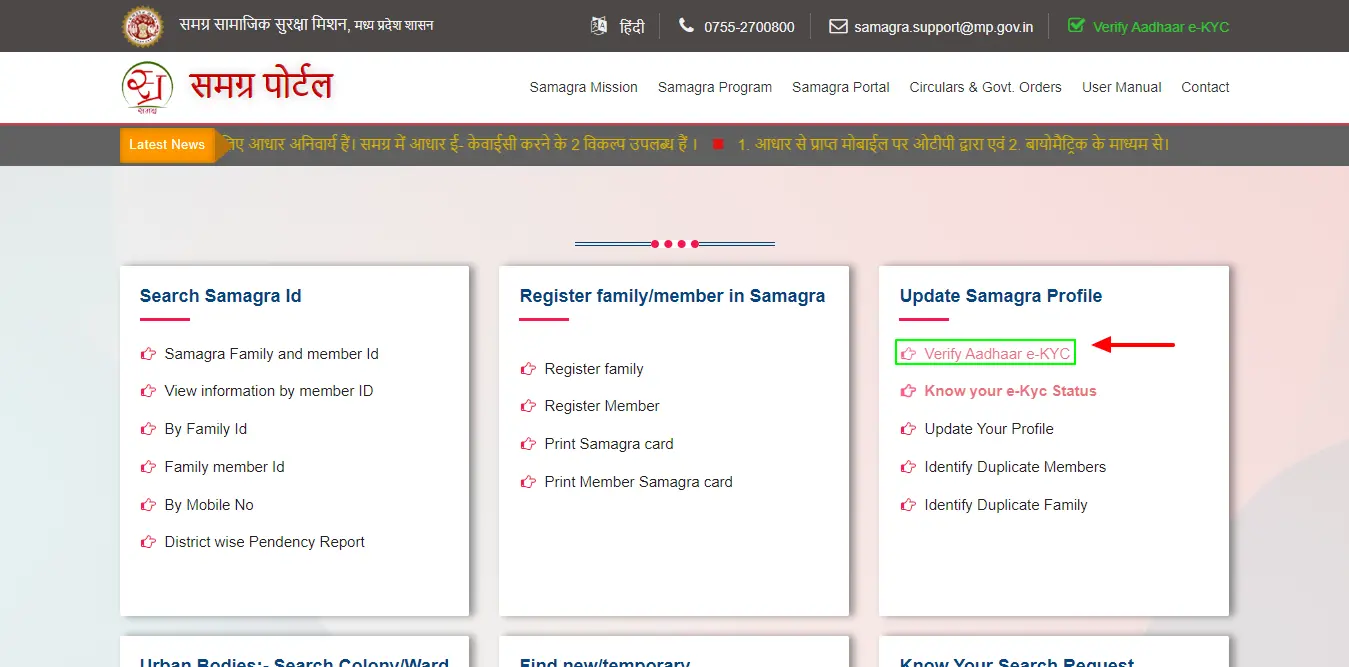The height and width of the screenshot is (667, 1349).
Task: Click samagra.support@mp.gov.in email link
Action: coord(943,27)
